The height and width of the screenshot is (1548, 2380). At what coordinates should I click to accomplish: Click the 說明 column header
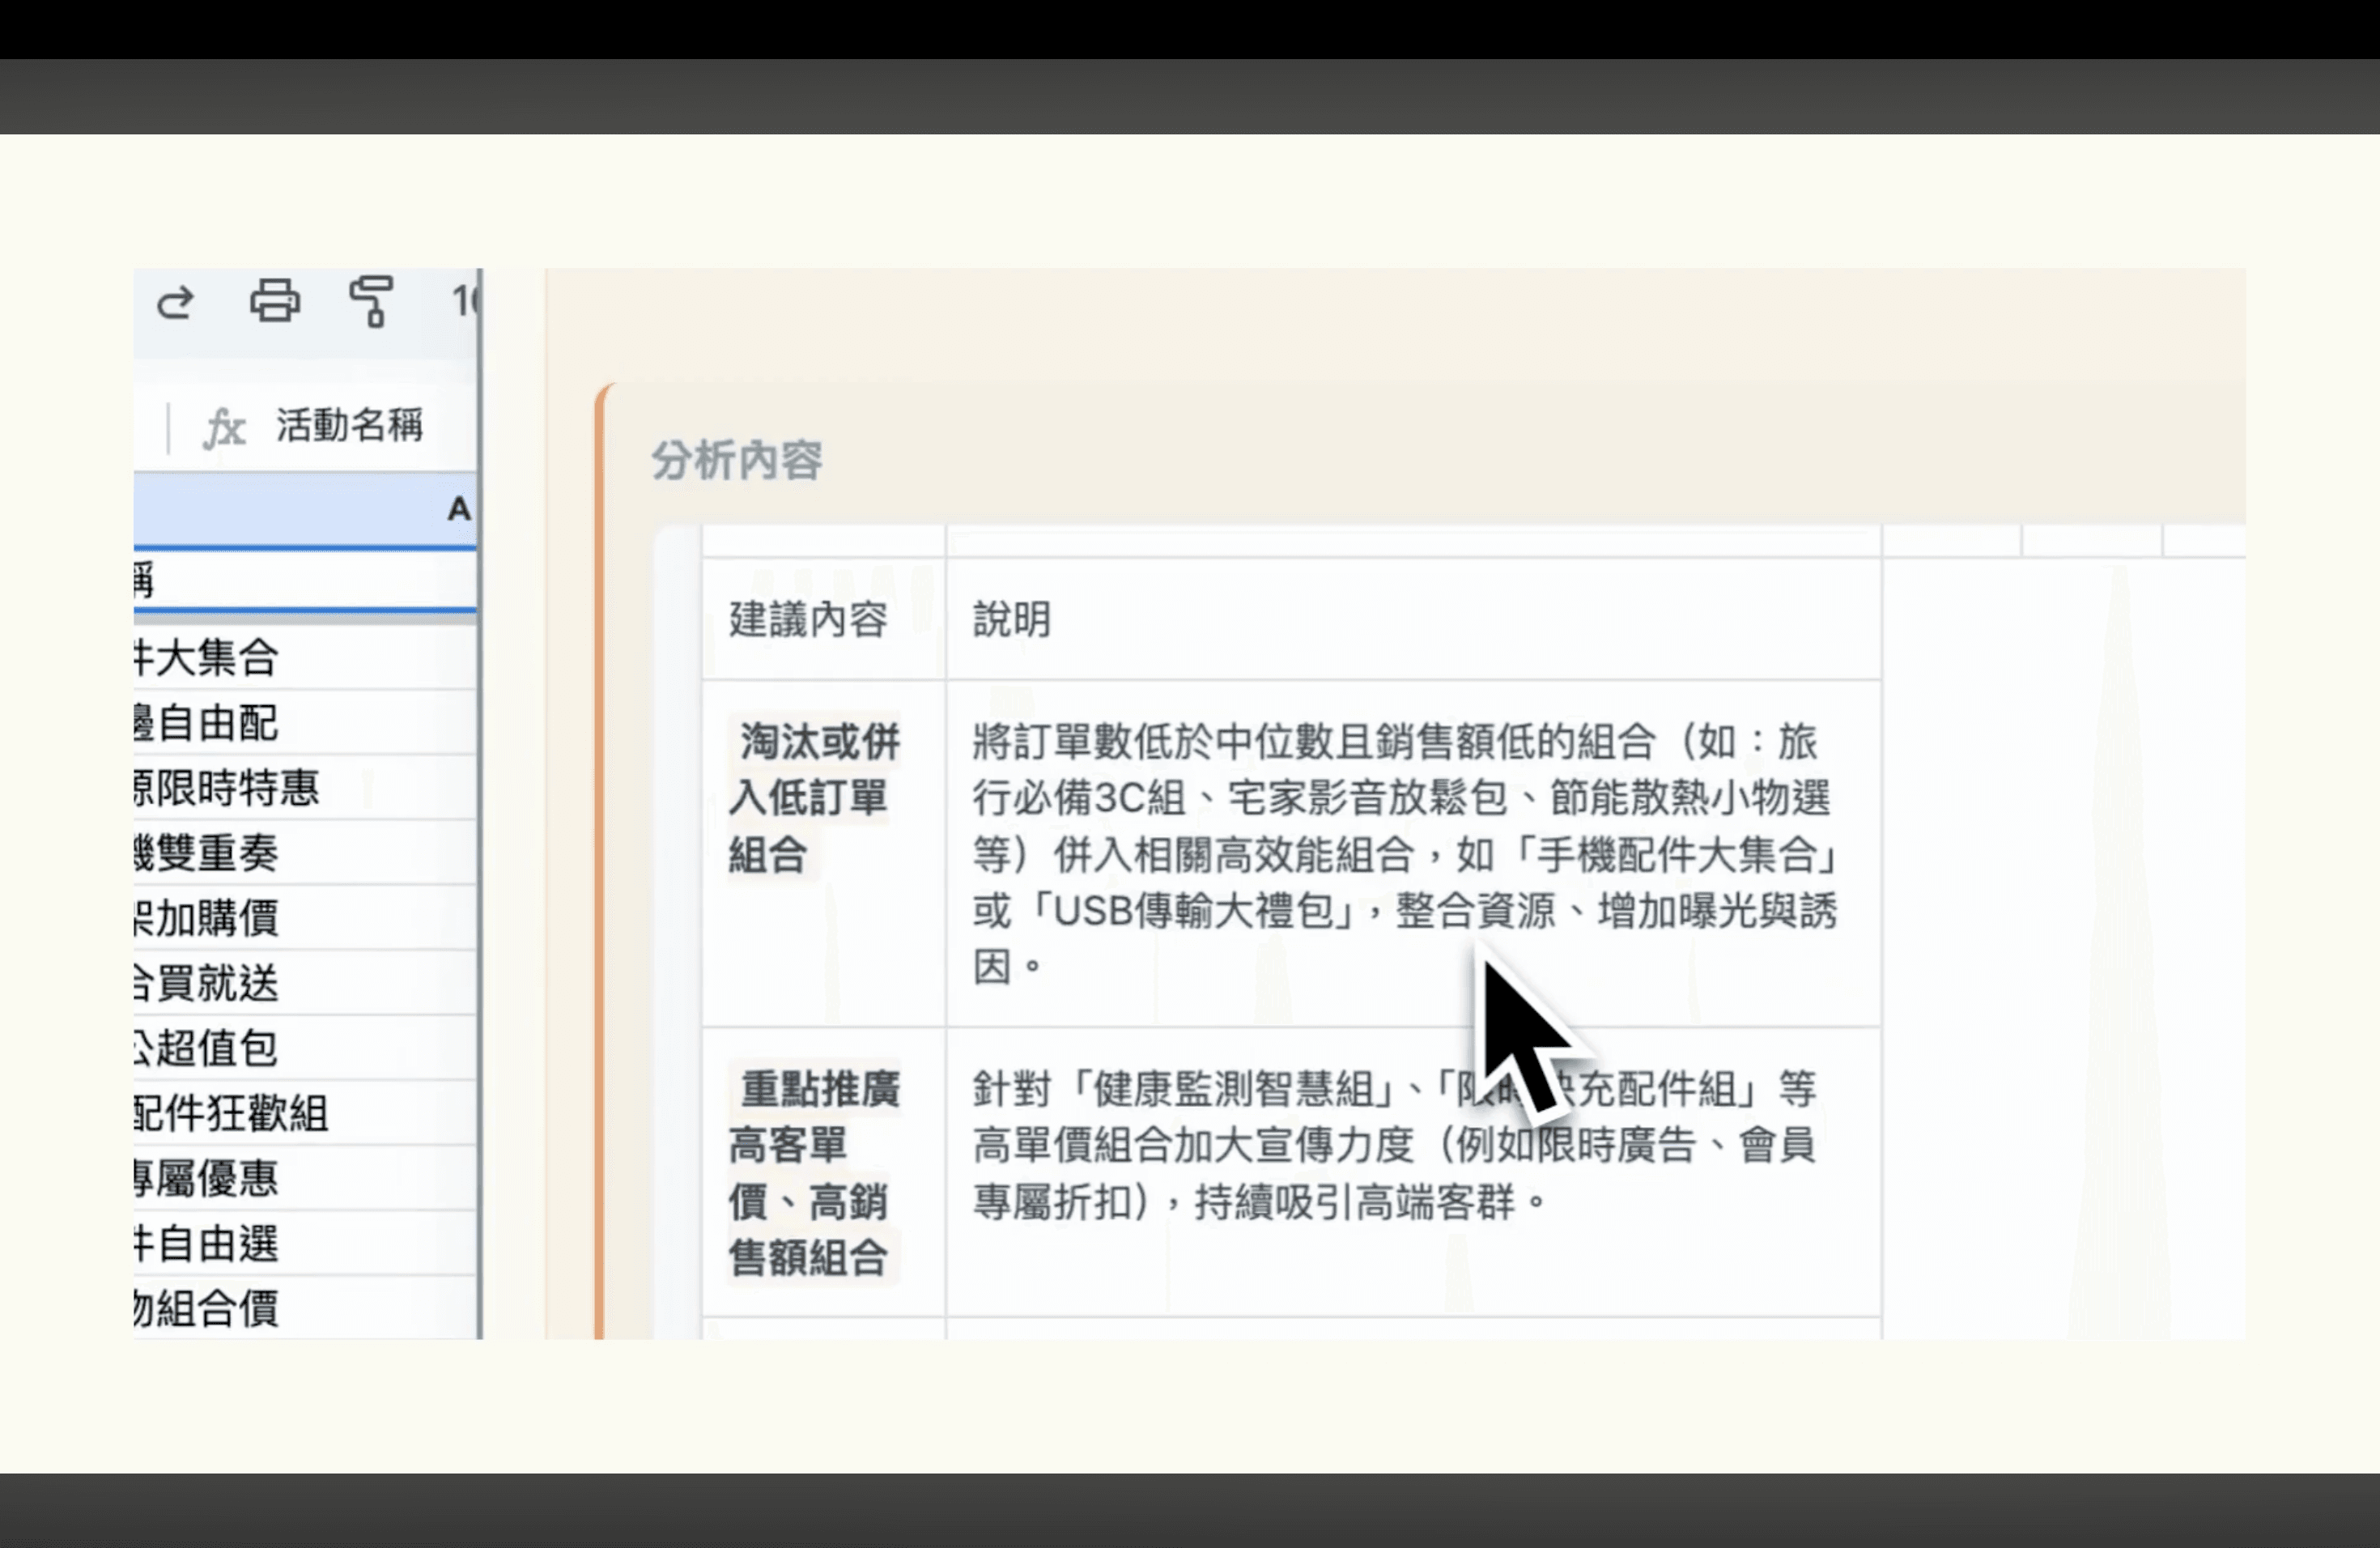[x=1011, y=620]
